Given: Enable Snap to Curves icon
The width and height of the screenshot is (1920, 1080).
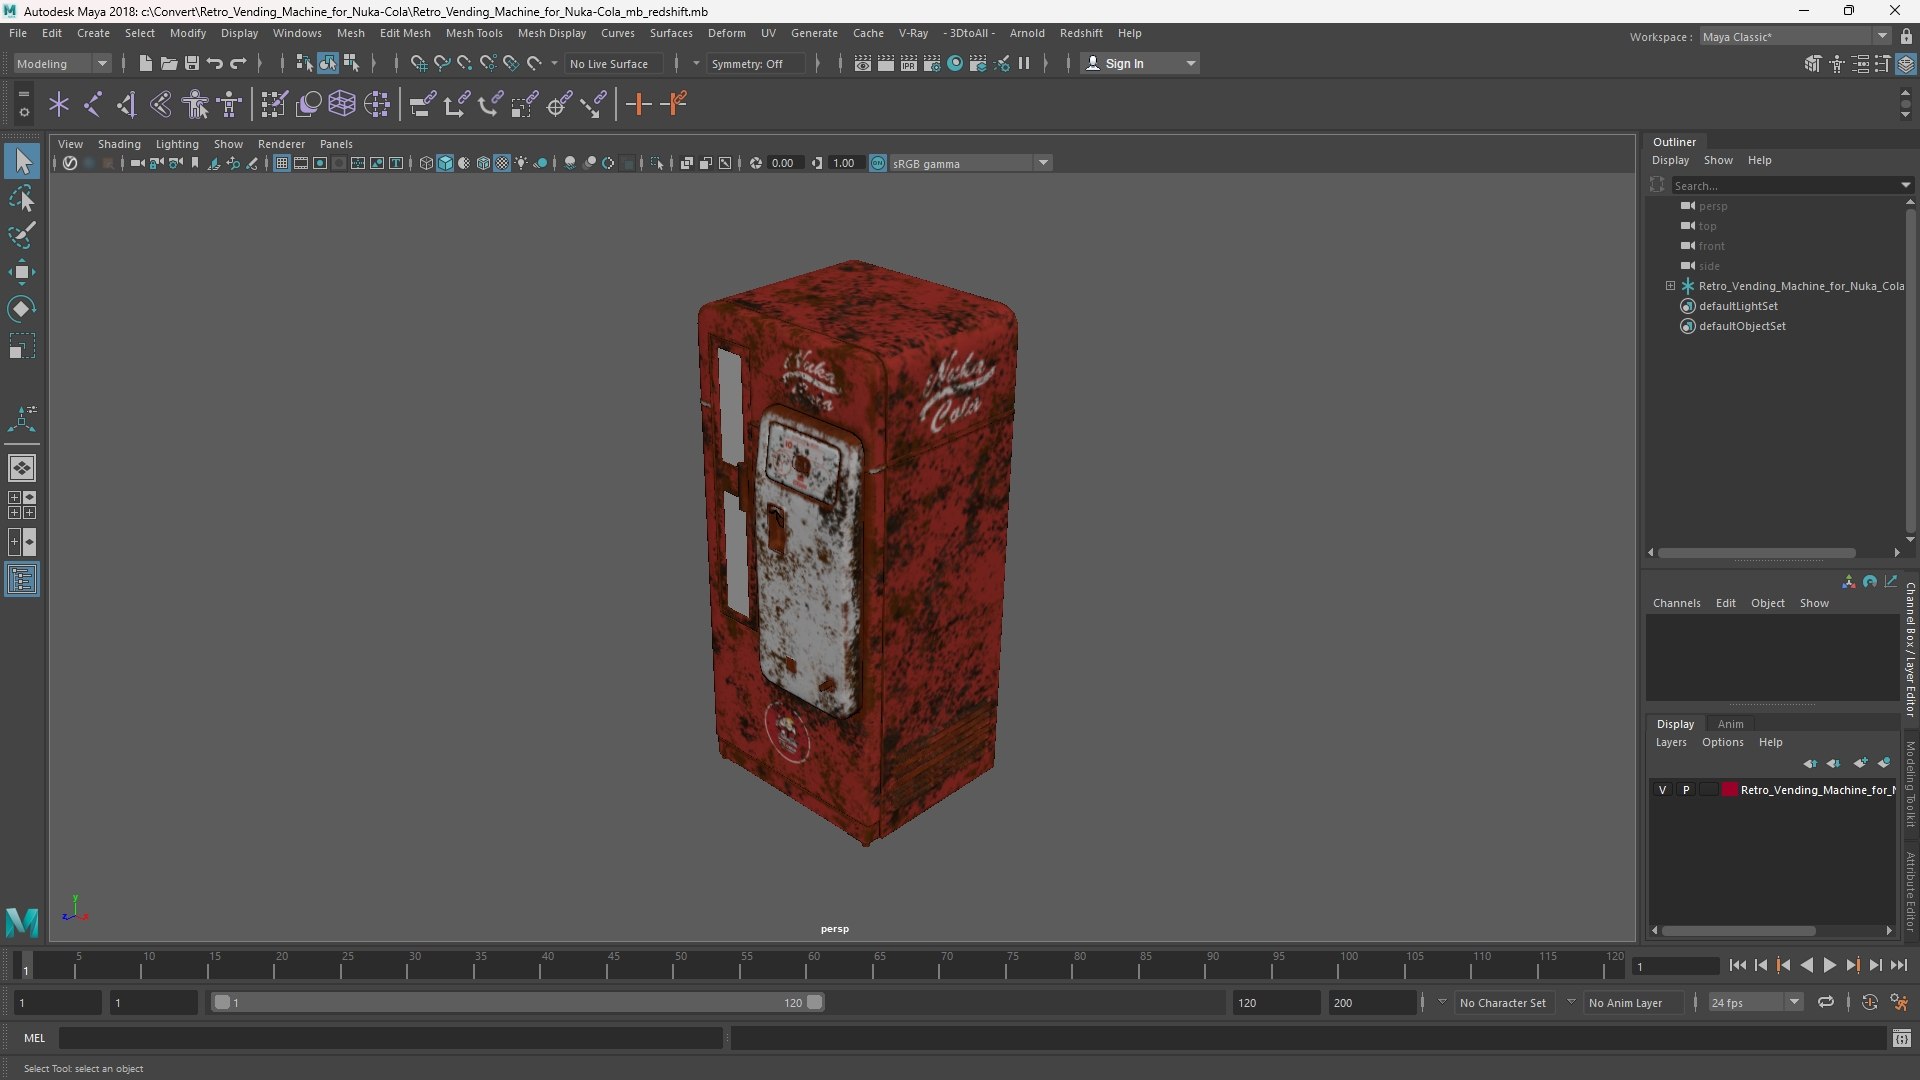Looking at the screenshot, I should pyautogui.click(x=441, y=63).
